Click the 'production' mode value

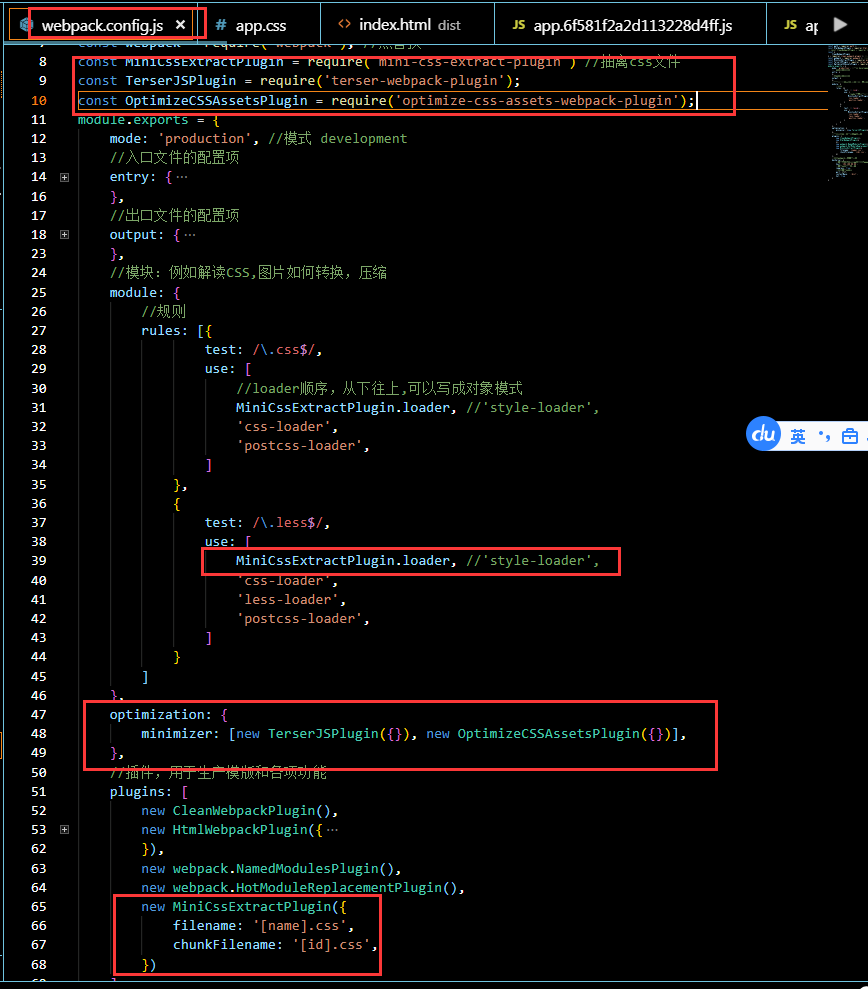tap(204, 139)
